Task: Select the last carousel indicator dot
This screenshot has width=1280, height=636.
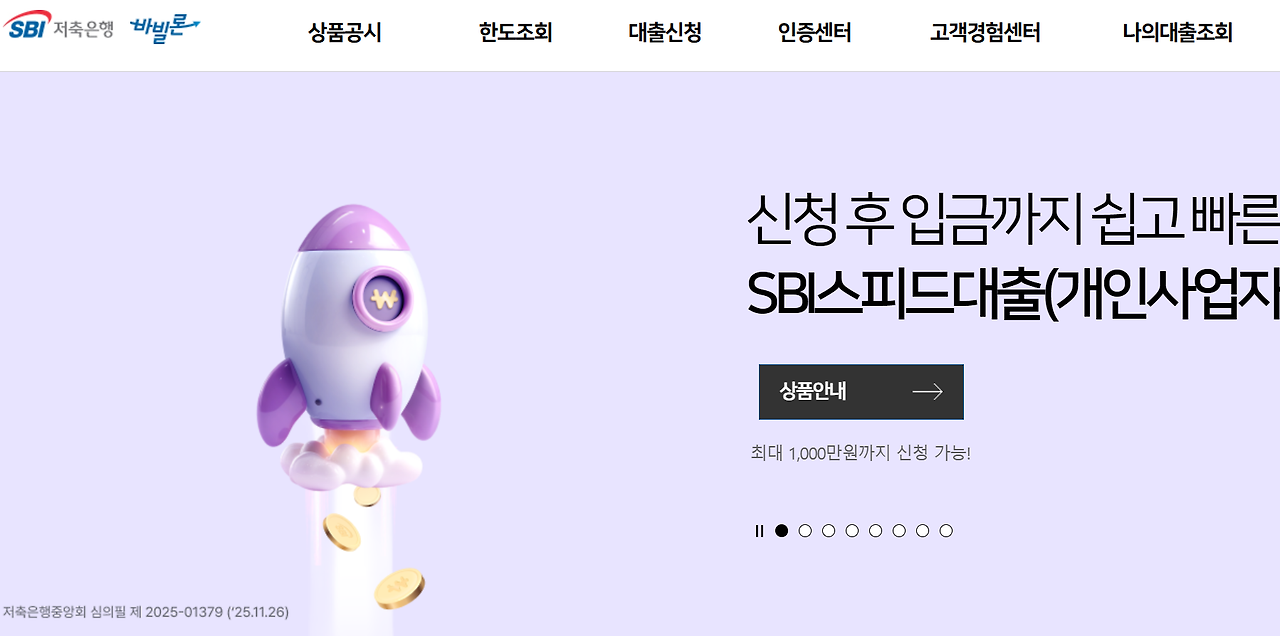Action: (946, 531)
